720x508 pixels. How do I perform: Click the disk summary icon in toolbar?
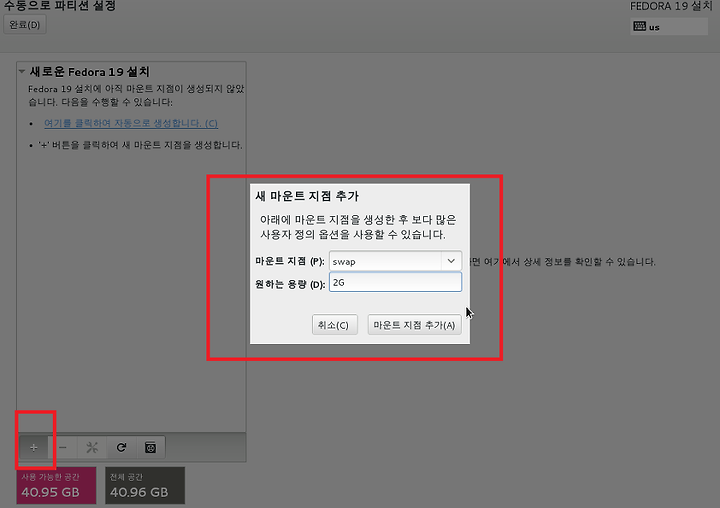pyautogui.click(x=150, y=447)
